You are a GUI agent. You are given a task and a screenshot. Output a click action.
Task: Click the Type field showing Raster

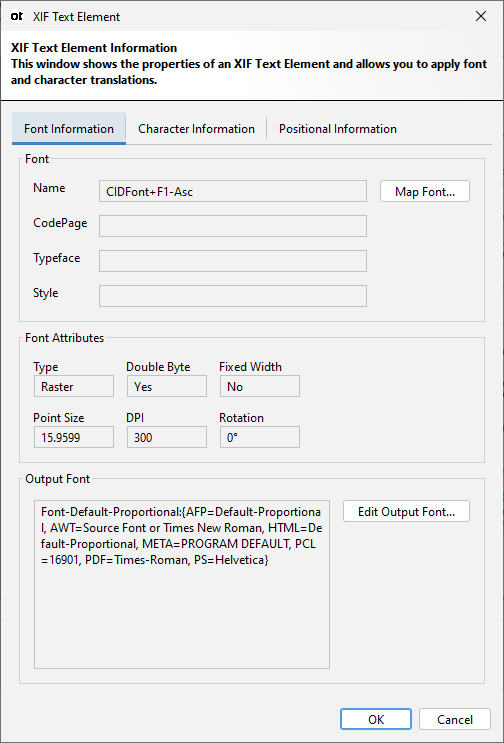coord(74,387)
